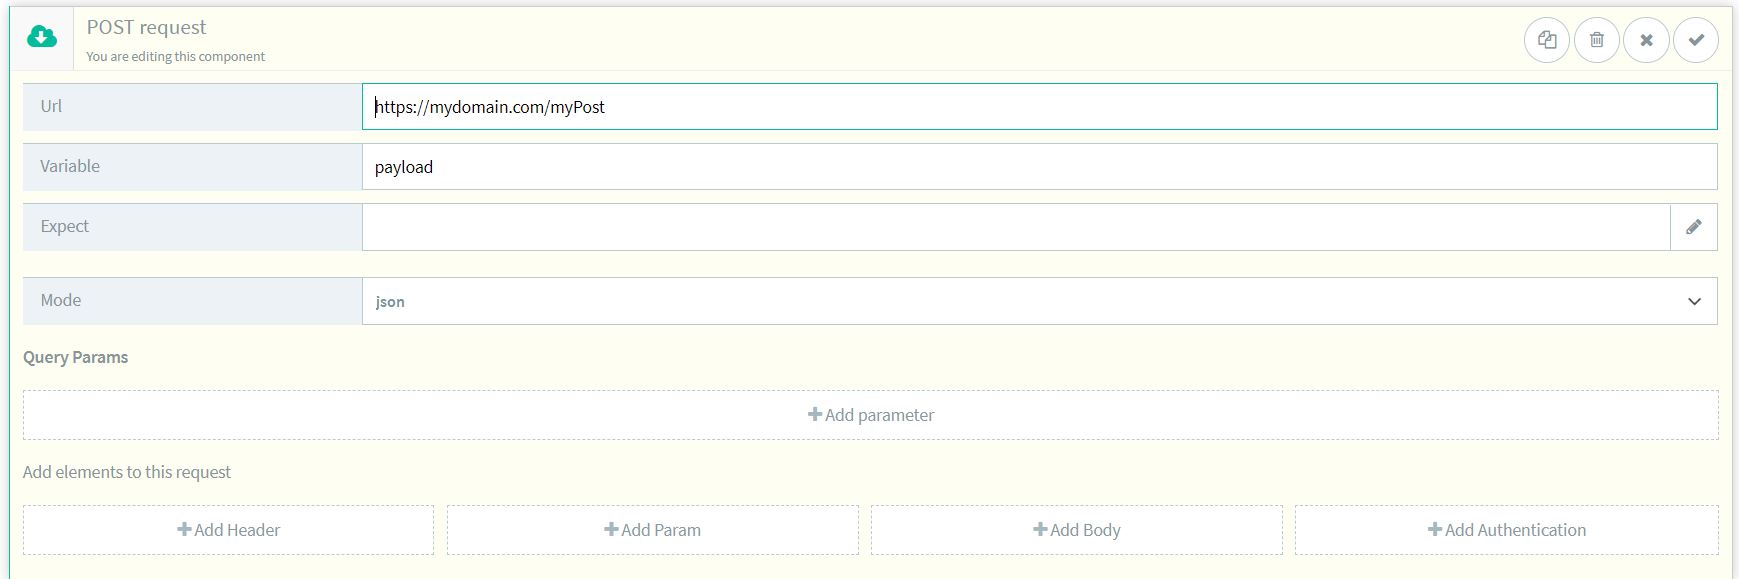Delete the component with the trash icon
This screenshot has width=1739, height=579.
tap(1597, 40)
